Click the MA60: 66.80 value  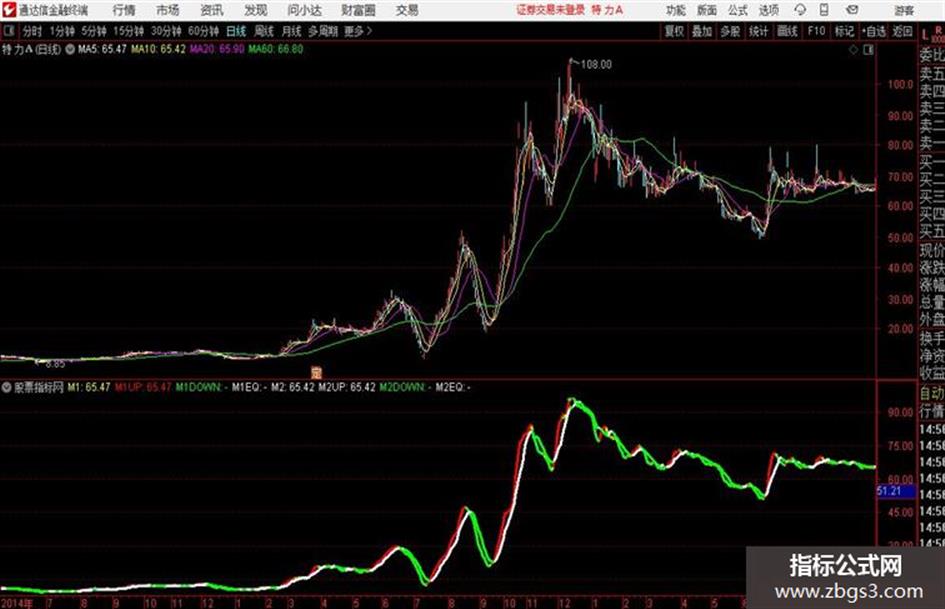(x=276, y=49)
